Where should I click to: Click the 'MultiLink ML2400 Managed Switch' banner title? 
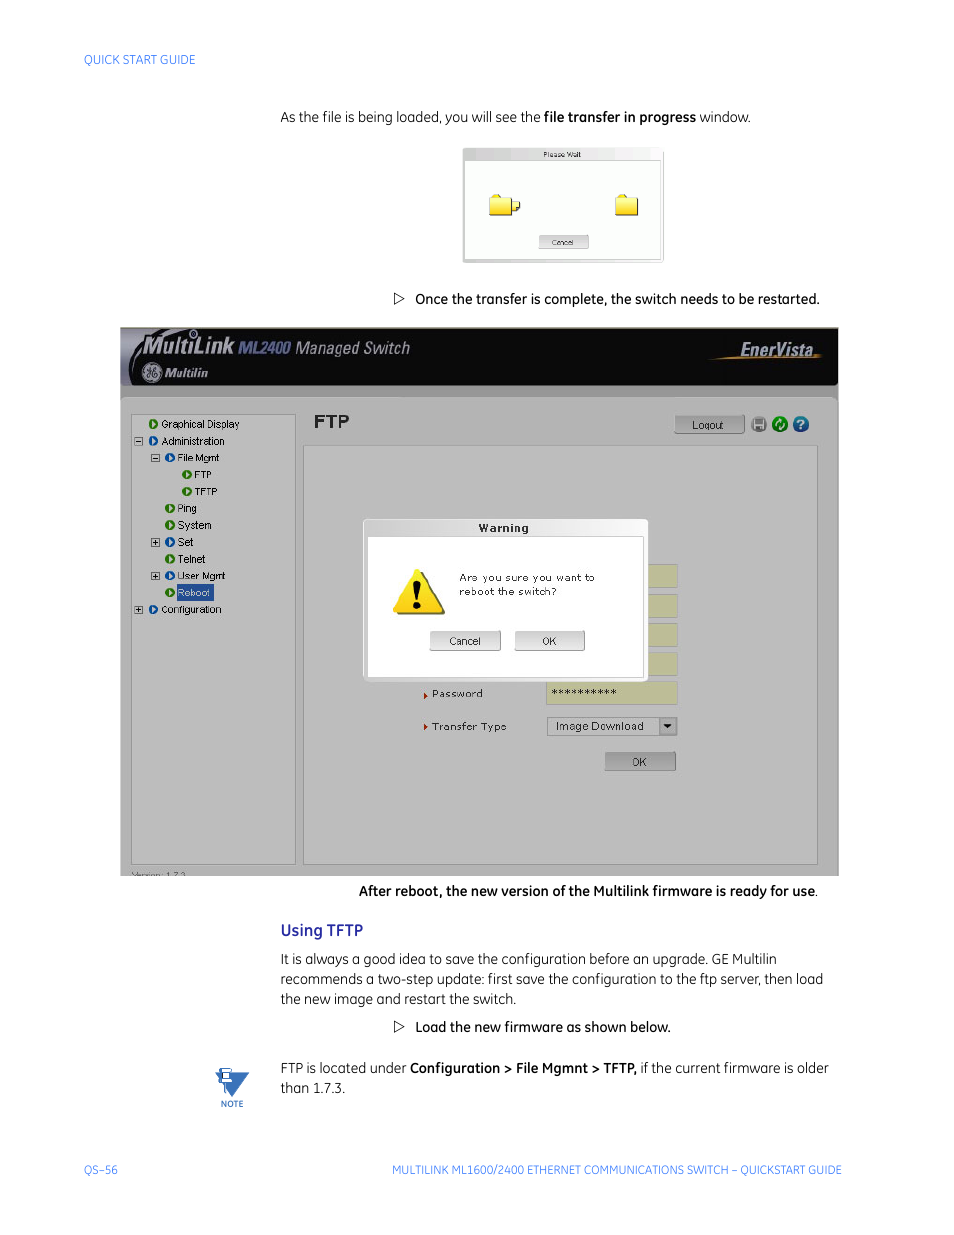pos(277,347)
